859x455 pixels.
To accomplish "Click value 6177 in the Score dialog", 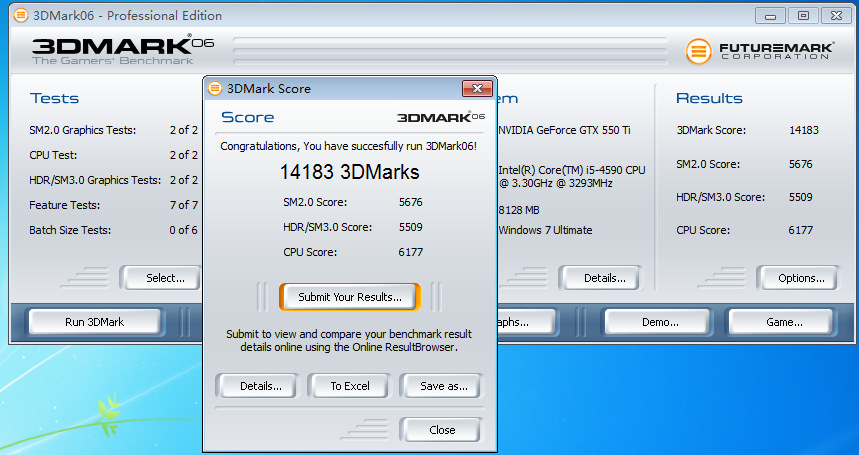I will tap(410, 252).
